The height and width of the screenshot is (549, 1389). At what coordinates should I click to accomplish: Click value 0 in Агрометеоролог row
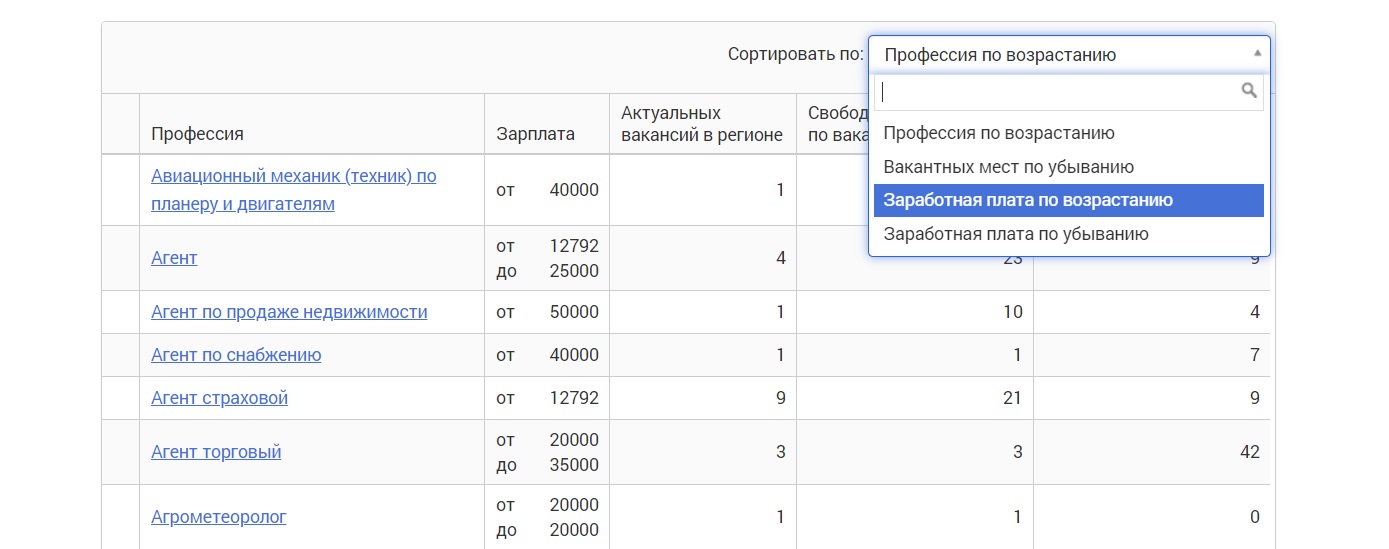(x=1254, y=517)
